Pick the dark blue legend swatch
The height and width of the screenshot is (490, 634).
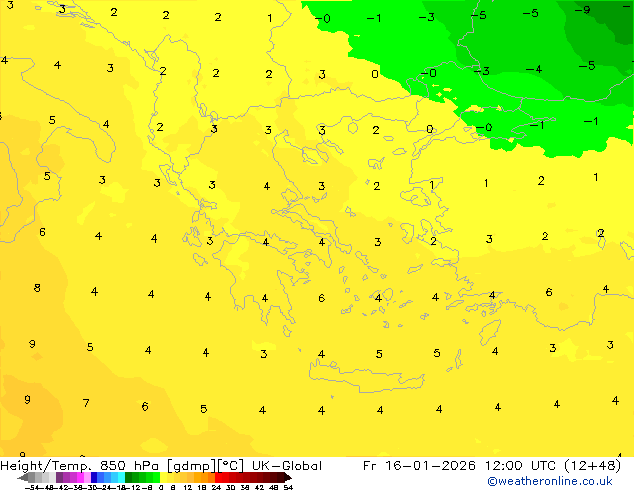[x=94, y=478]
